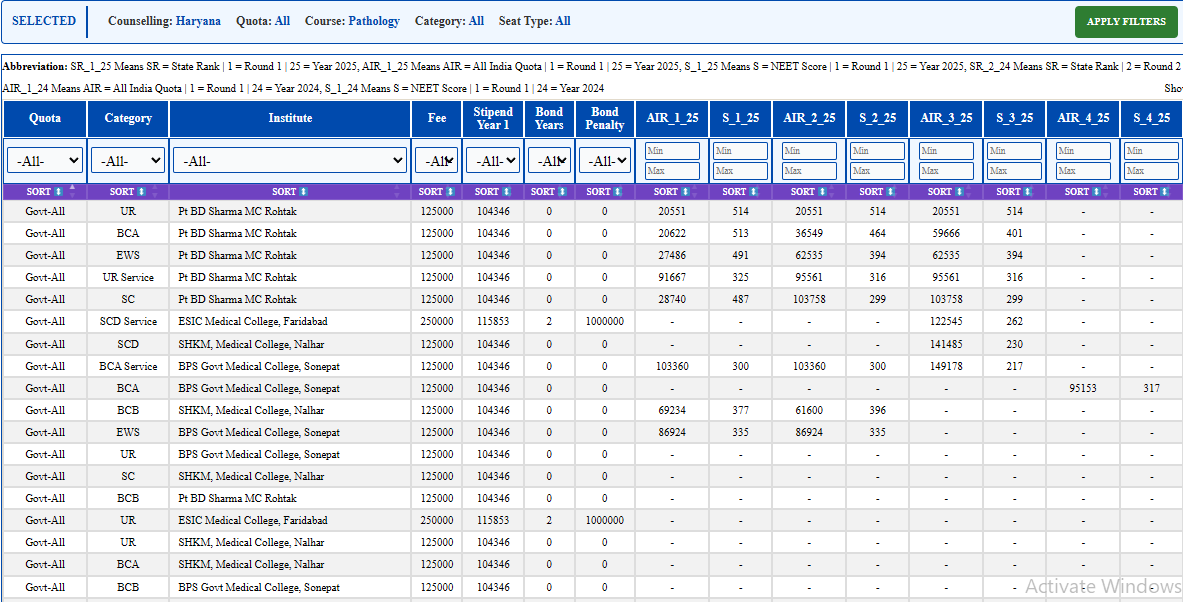This screenshot has width=1183, height=602.
Task: Click the Pathology course selection
Action: pos(374,21)
